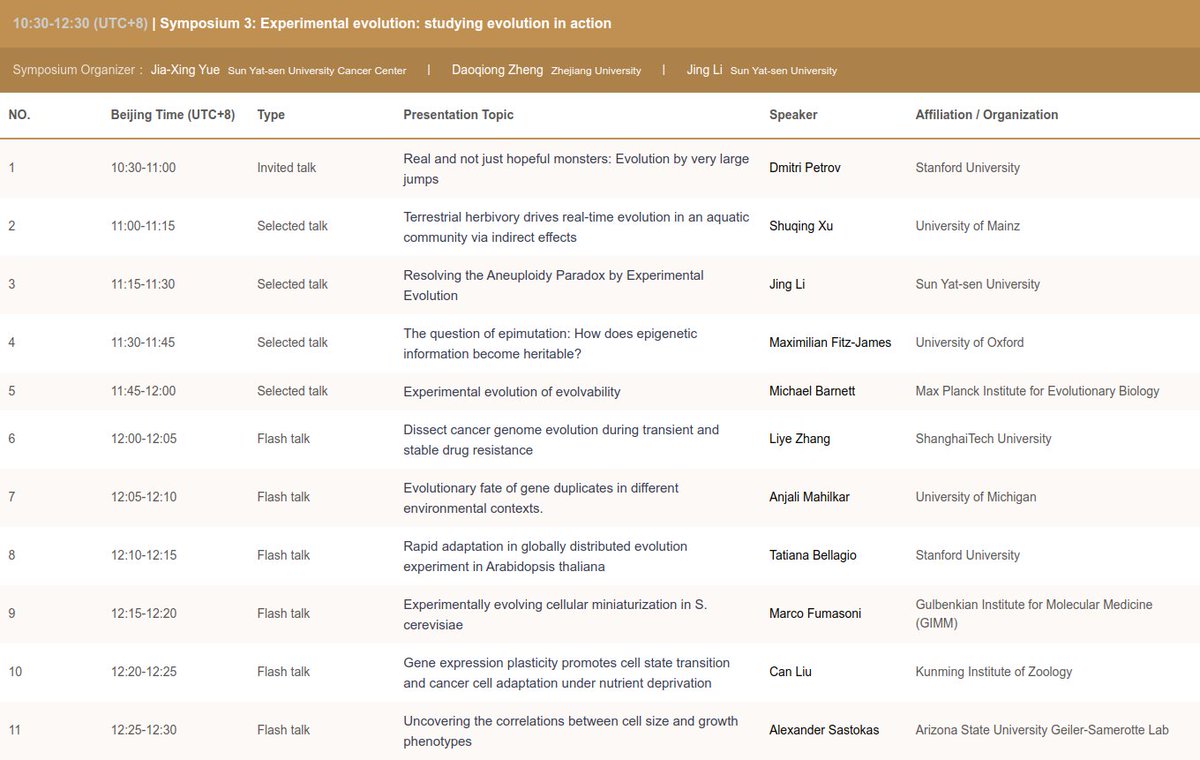Open 'Evolutionary fate of gene duplicates' topic
Viewport: 1200px width, 760px height.
point(541,498)
